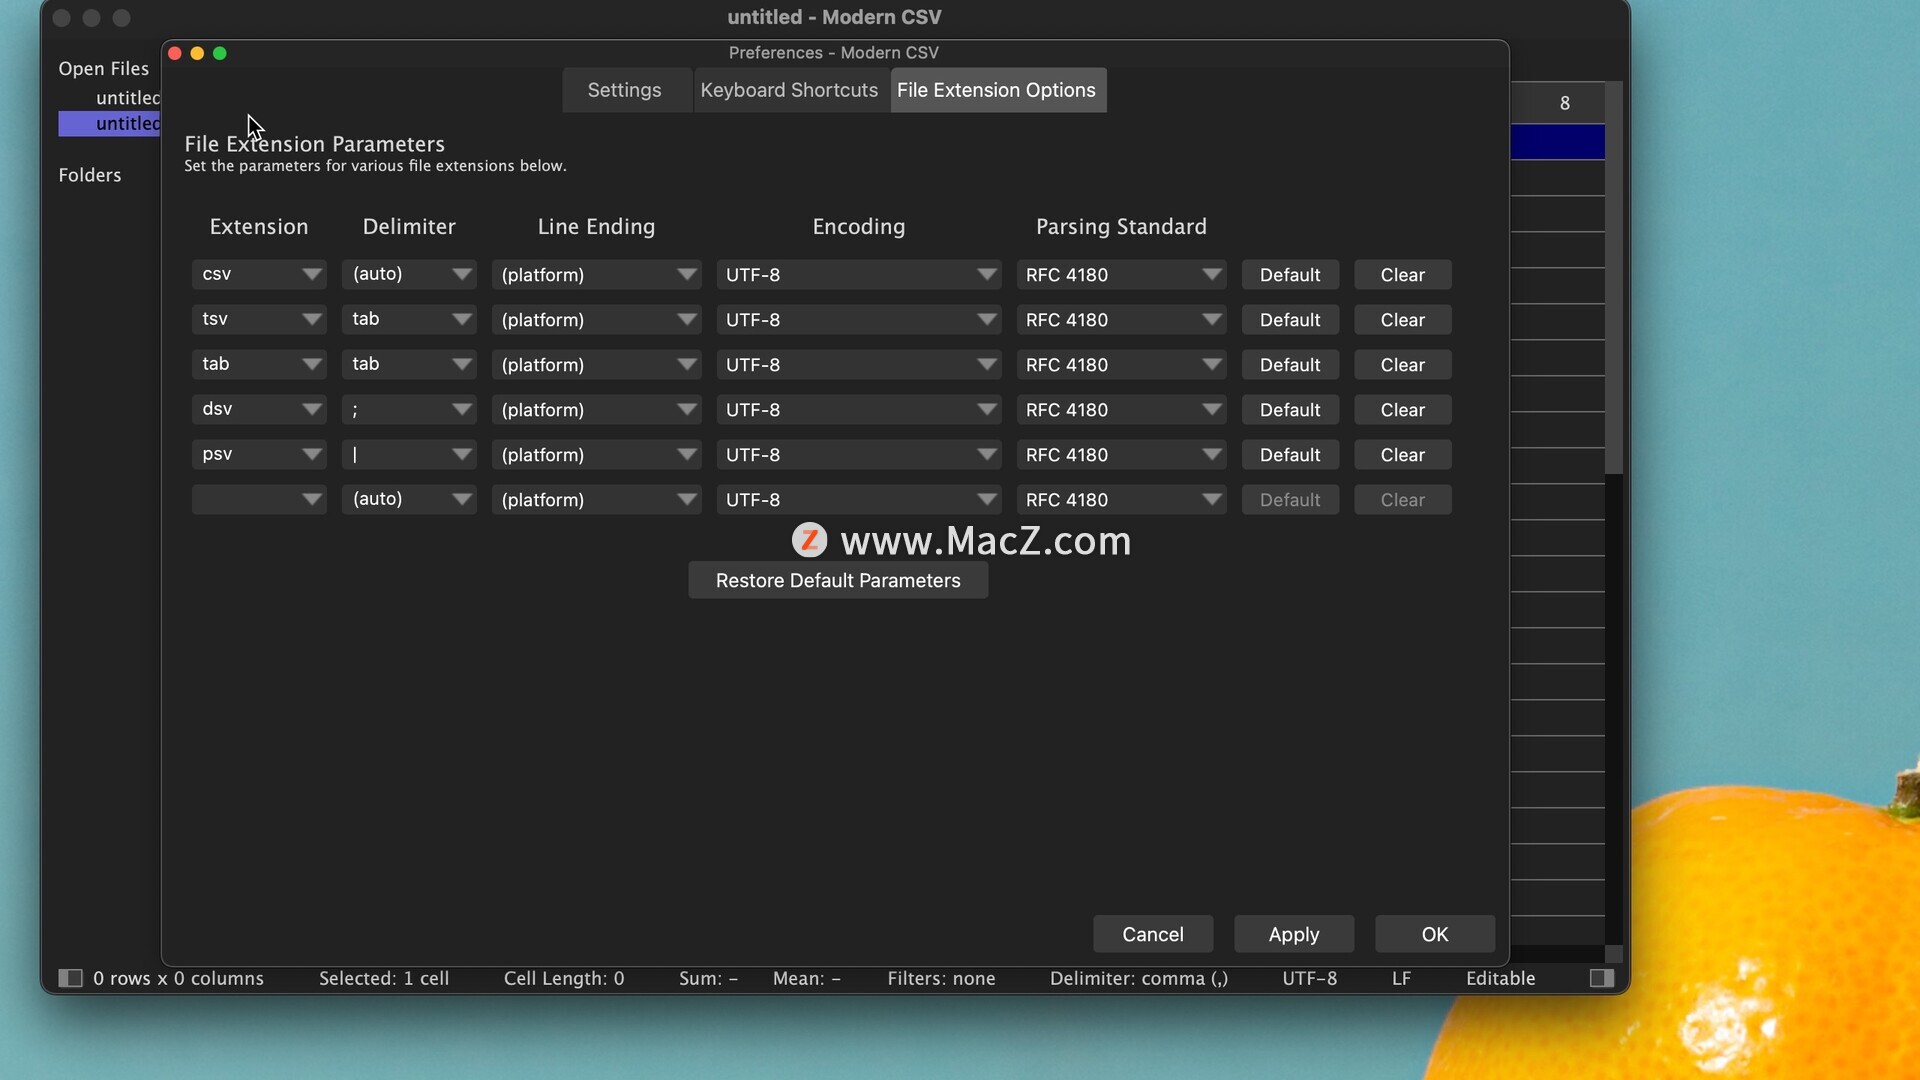Click 'Delimiter: comma (,)' in status bar
Viewport: 1920px width, 1080px height.
pyautogui.click(x=1139, y=978)
